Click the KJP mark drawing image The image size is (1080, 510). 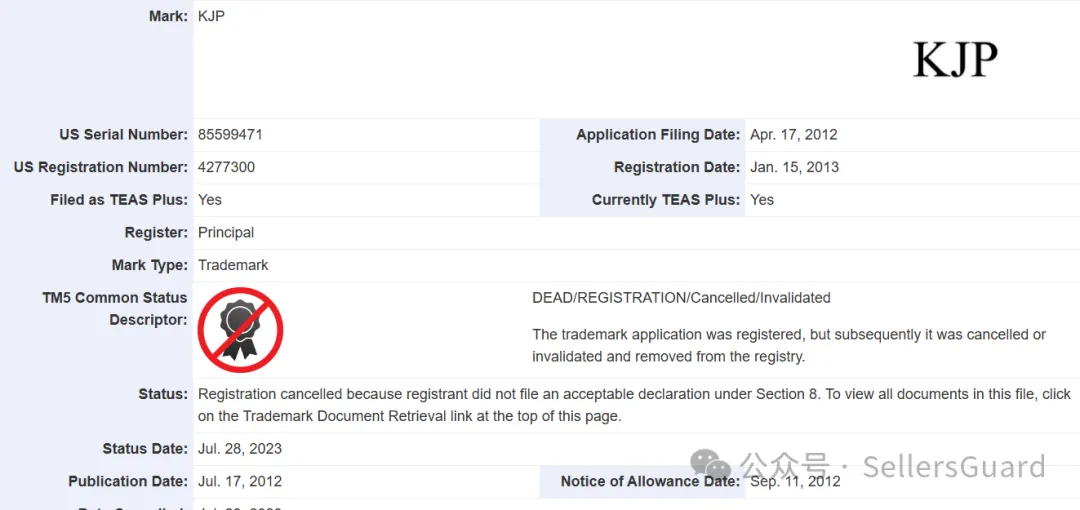pos(955,60)
